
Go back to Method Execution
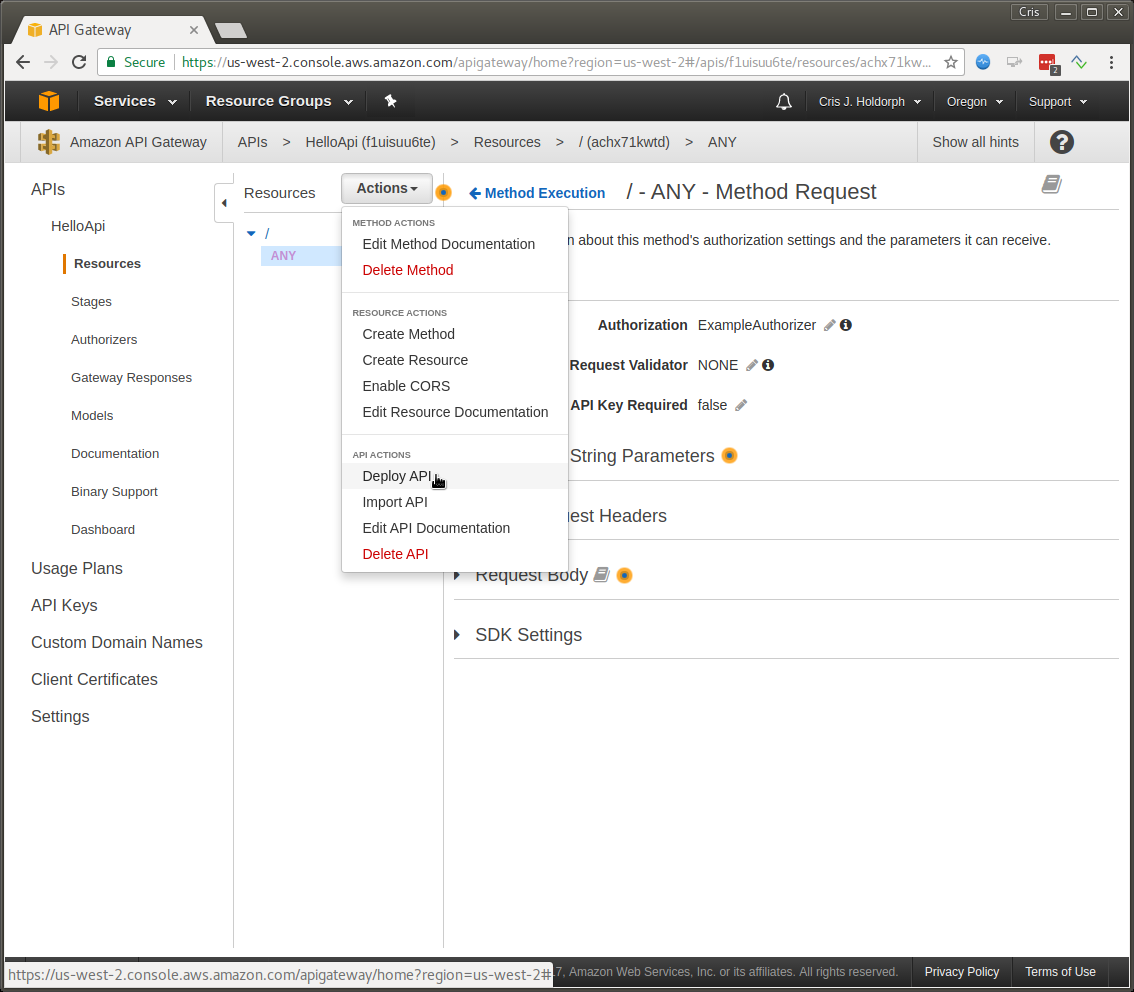pos(537,193)
